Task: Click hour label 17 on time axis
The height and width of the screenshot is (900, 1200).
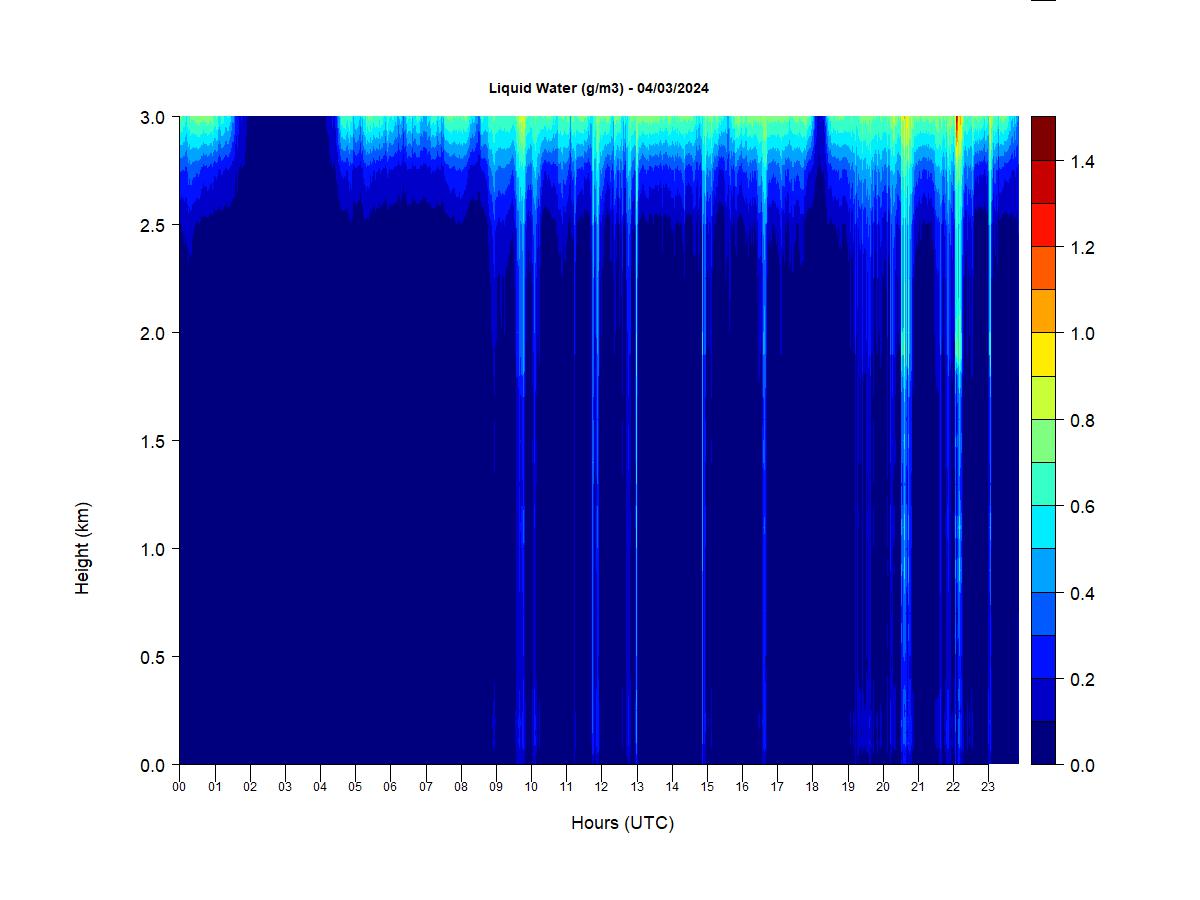Action: tap(777, 787)
